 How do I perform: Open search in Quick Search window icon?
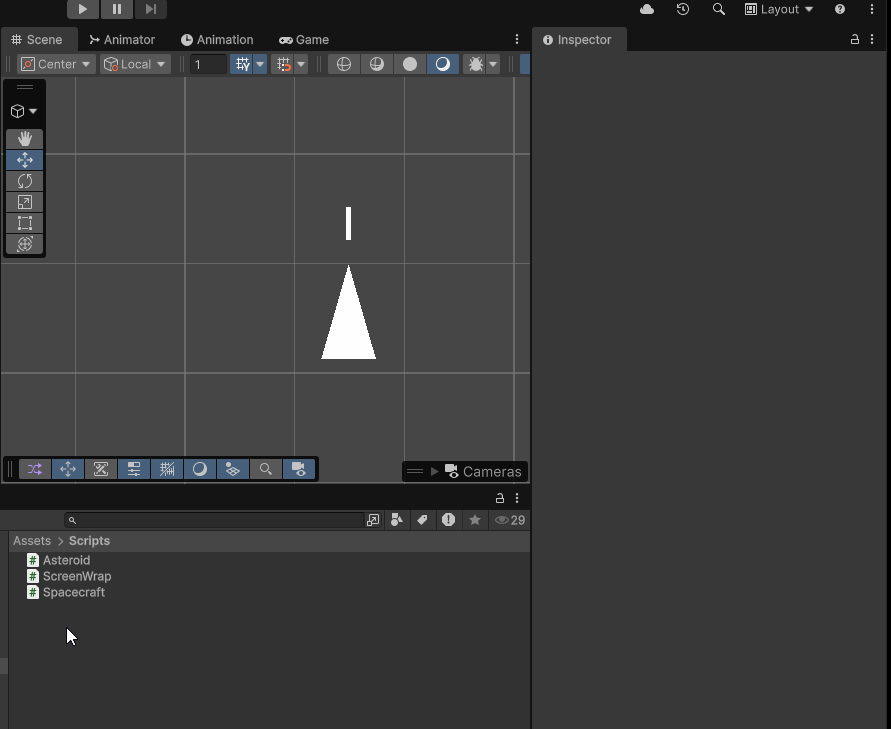pyautogui.click(x=373, y=520)
